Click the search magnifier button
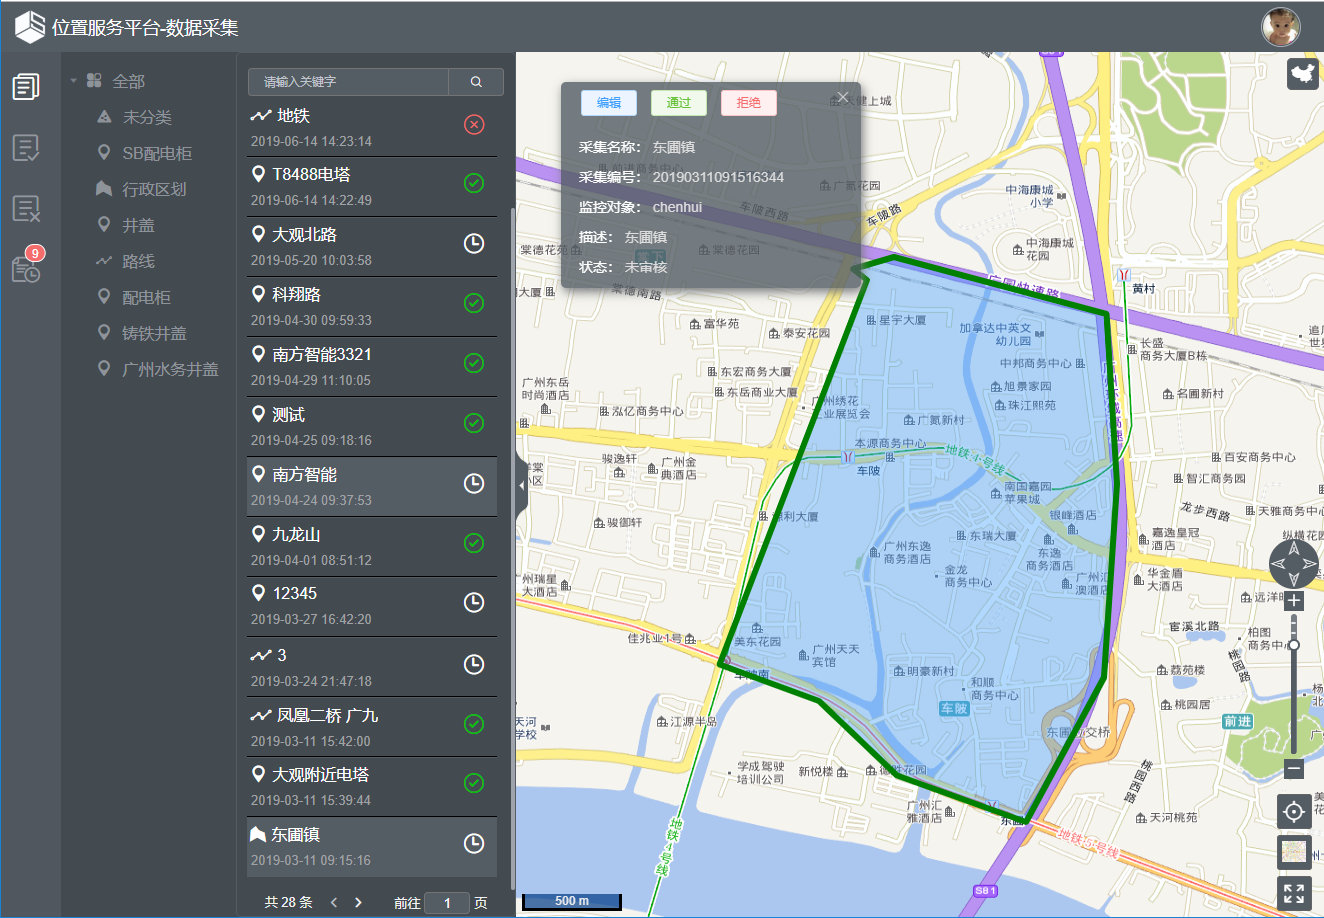 (x=476, y=82)
